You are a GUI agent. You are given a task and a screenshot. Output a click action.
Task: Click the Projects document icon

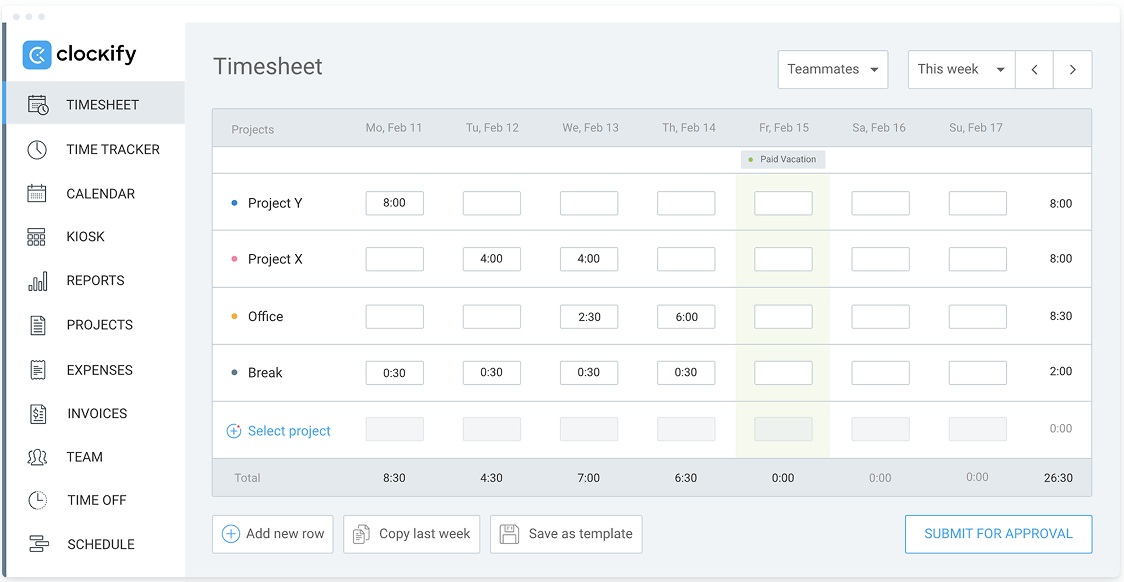pos(36,324)
